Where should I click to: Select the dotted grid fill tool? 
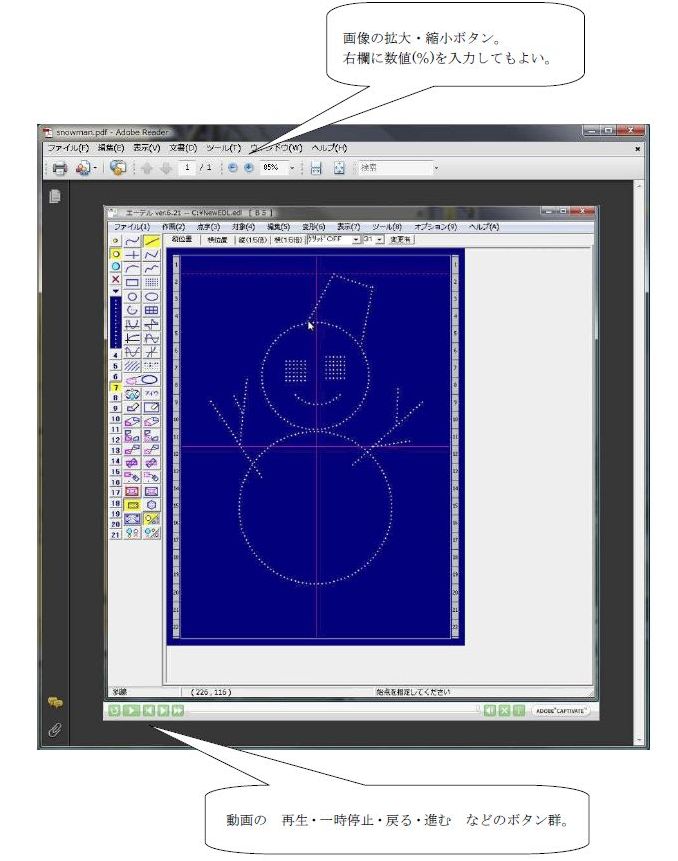click(151, 283)
